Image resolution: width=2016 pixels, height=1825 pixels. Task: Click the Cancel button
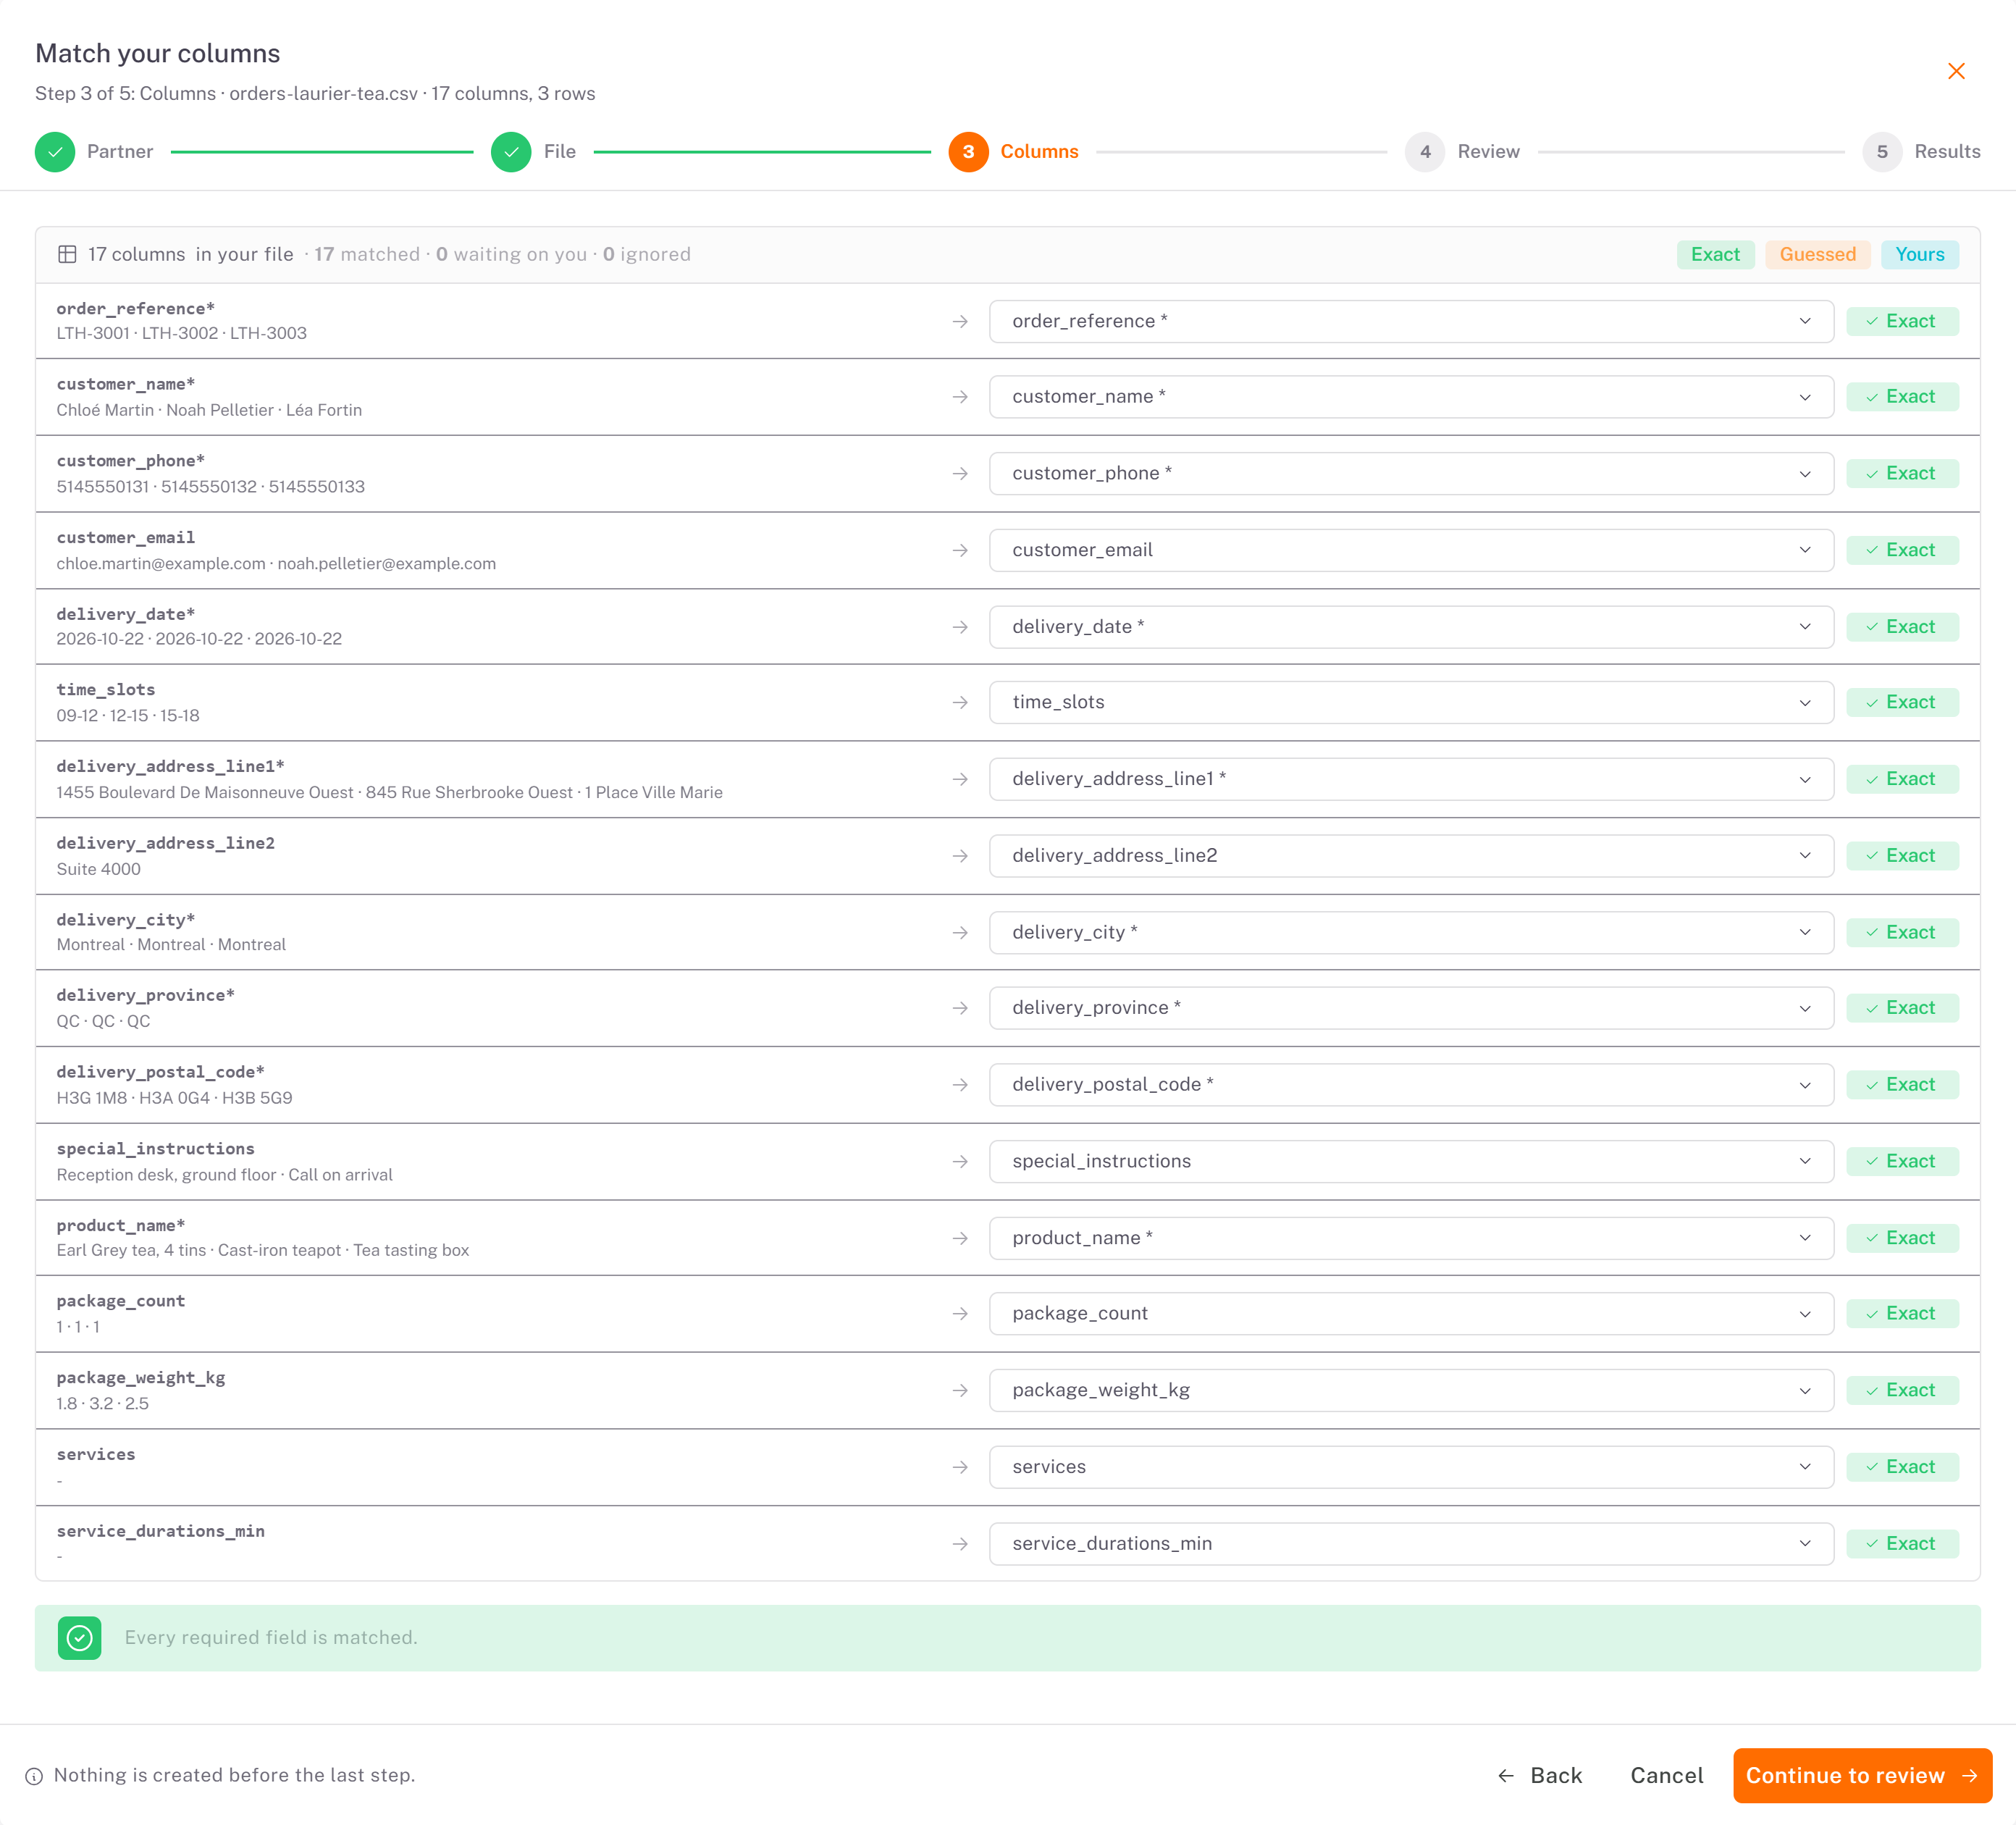1666,1776
